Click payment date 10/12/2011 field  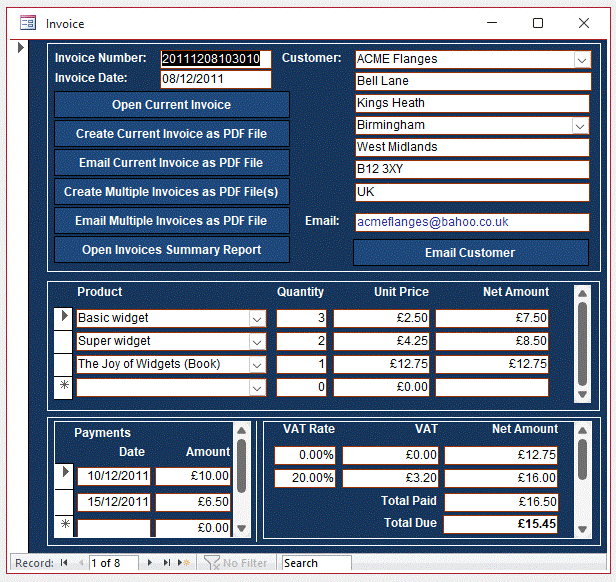pos(114,476)
